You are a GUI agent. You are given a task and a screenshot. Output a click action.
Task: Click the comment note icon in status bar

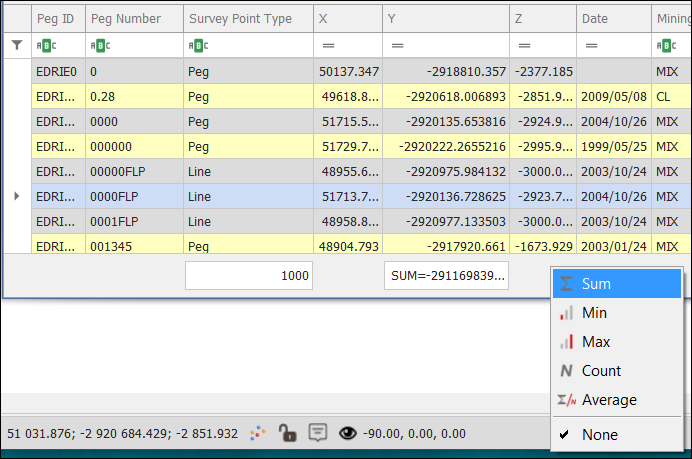click(317, 433)
